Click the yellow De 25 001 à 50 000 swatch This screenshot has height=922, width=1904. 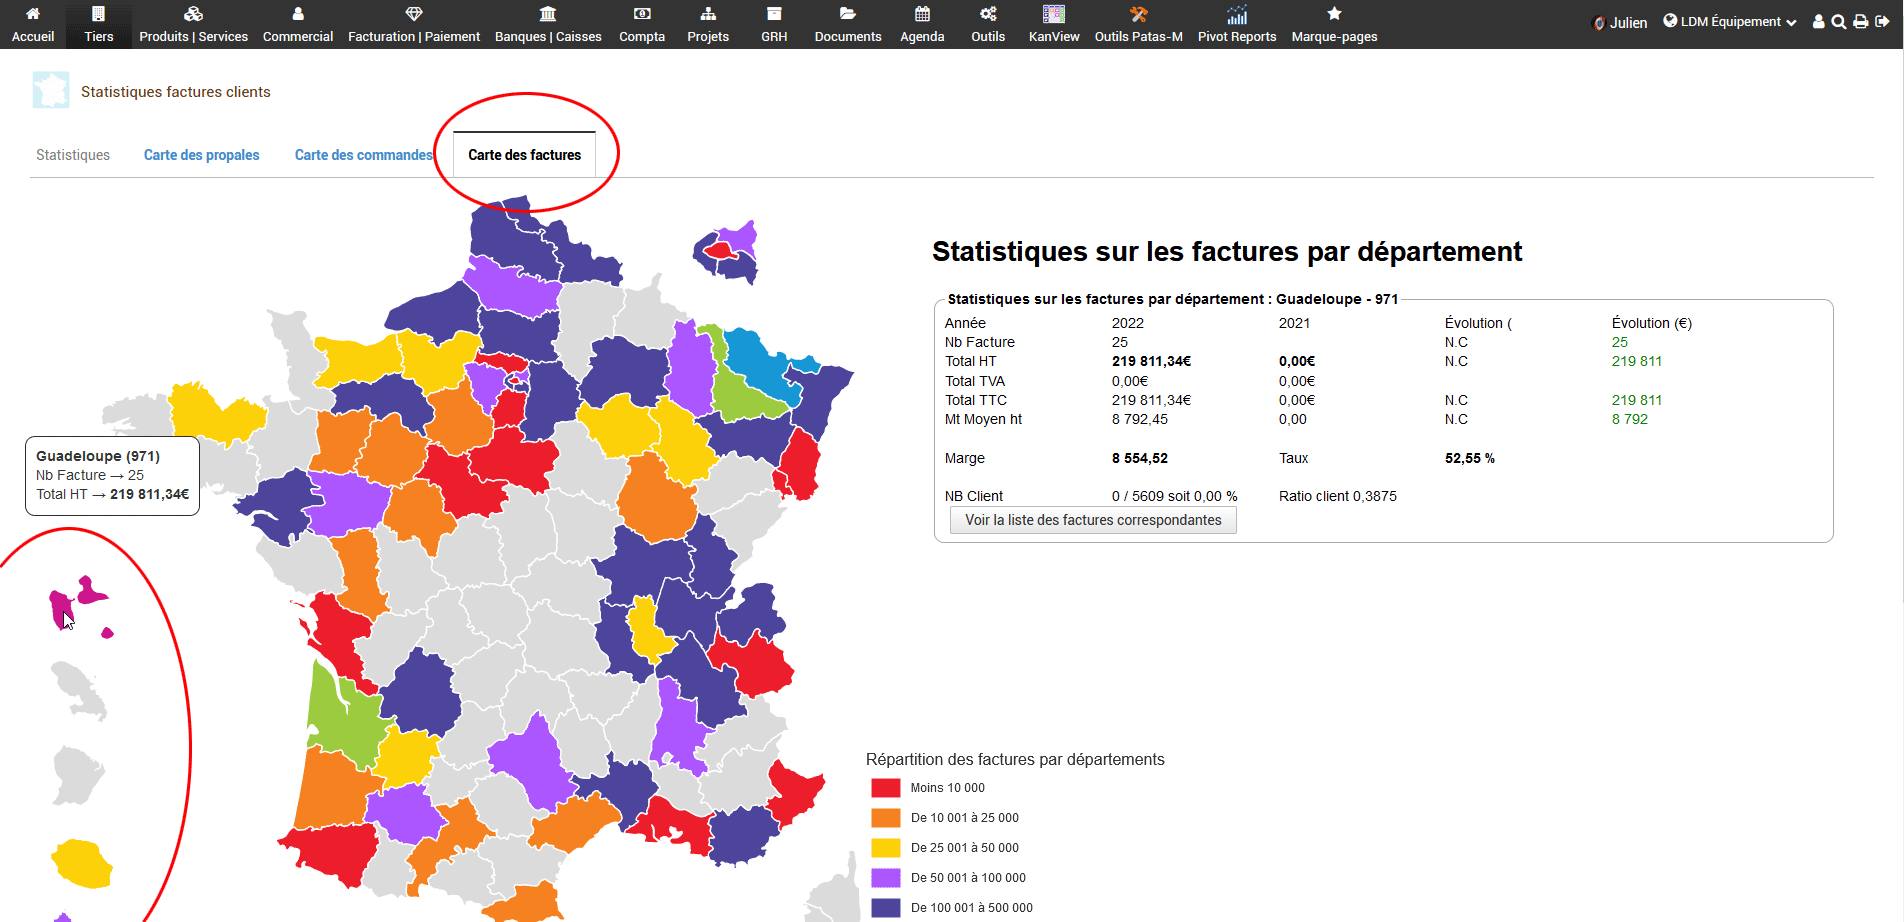click(886, 848)
